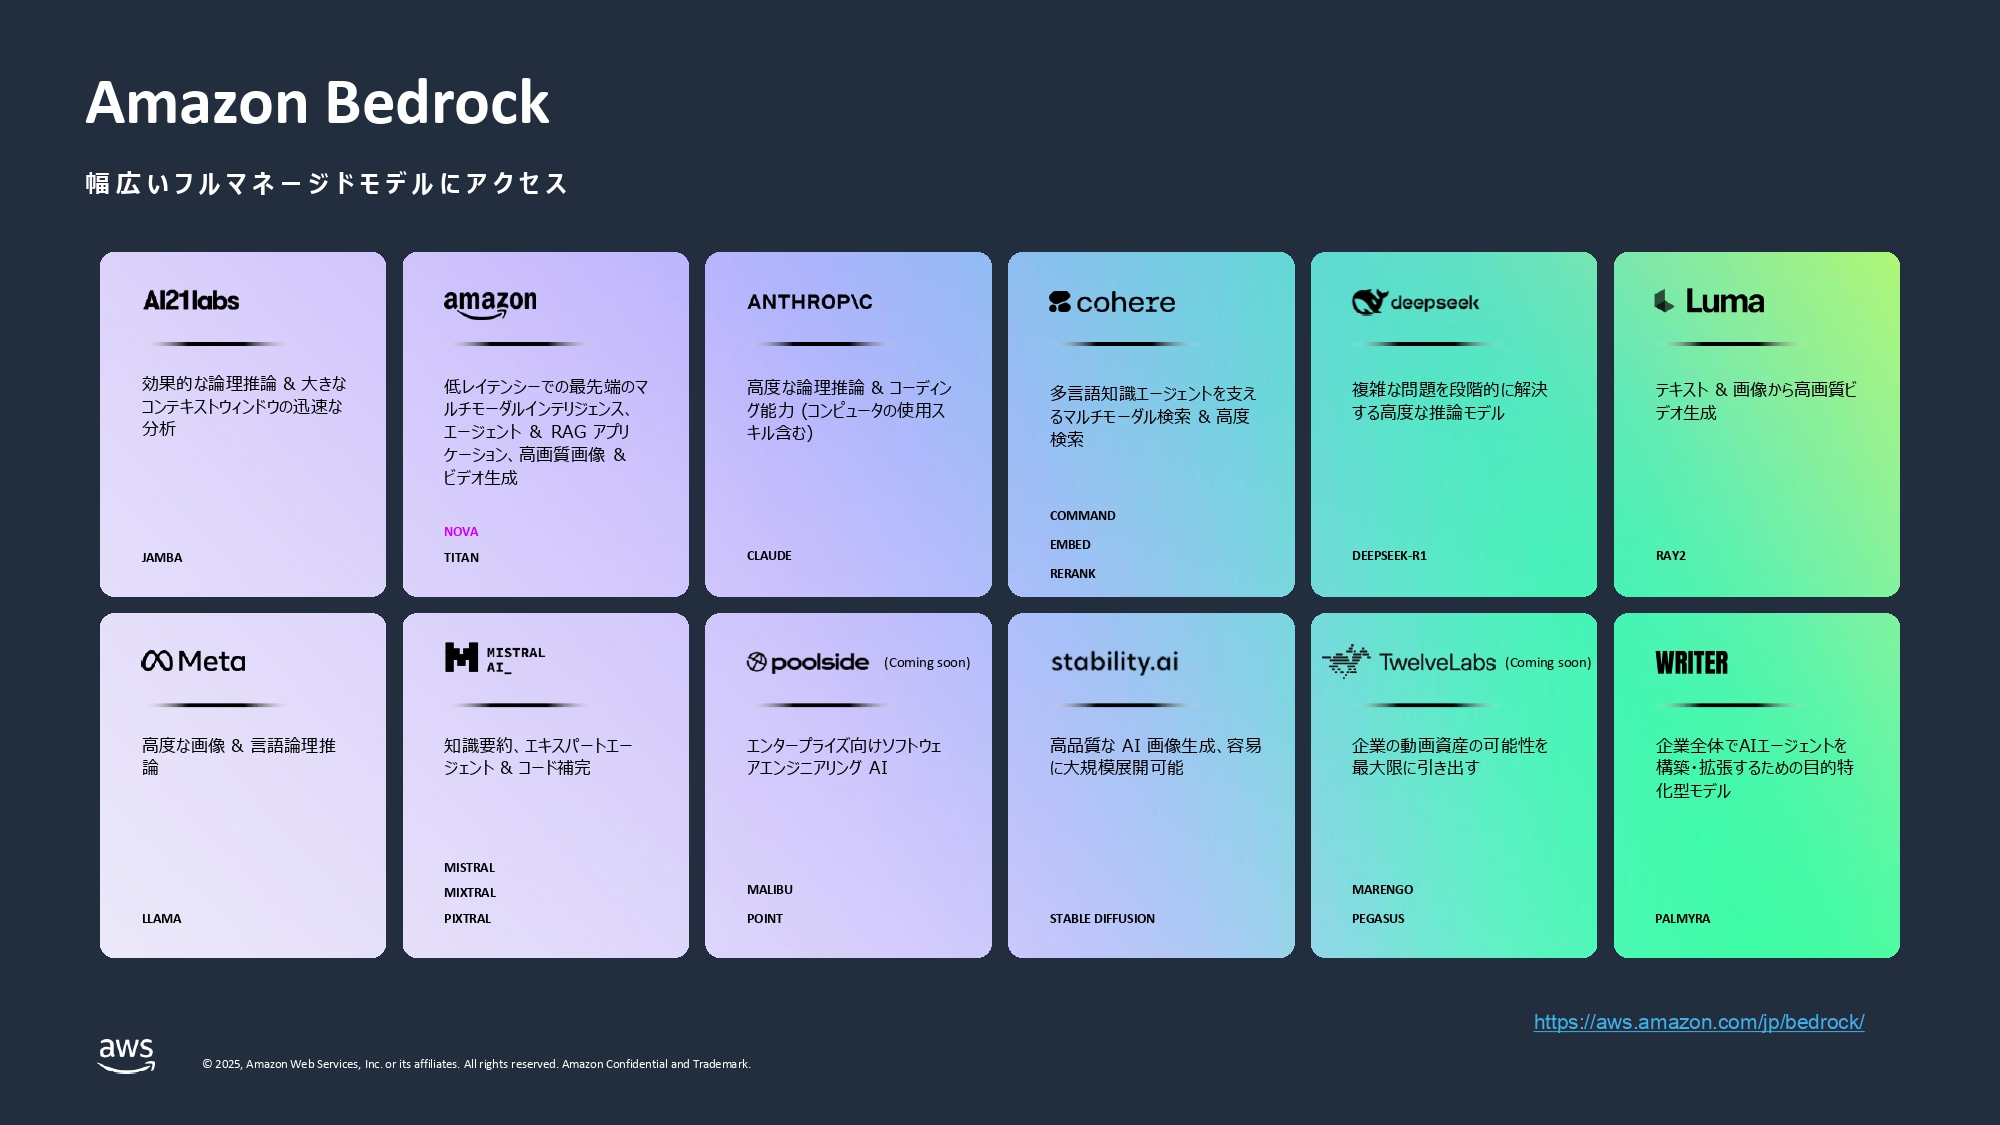Click the Anthropic logo
This screenshot has width=2000, height=1125.
tap(809, 302)
